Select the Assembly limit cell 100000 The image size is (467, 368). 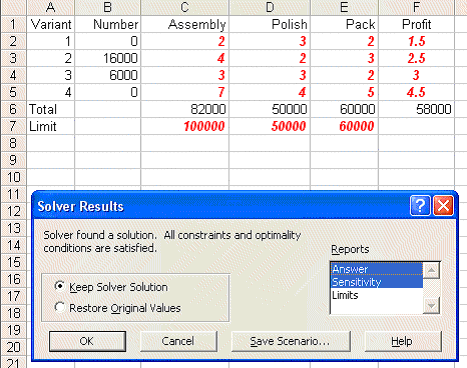(x=185, y=126)
